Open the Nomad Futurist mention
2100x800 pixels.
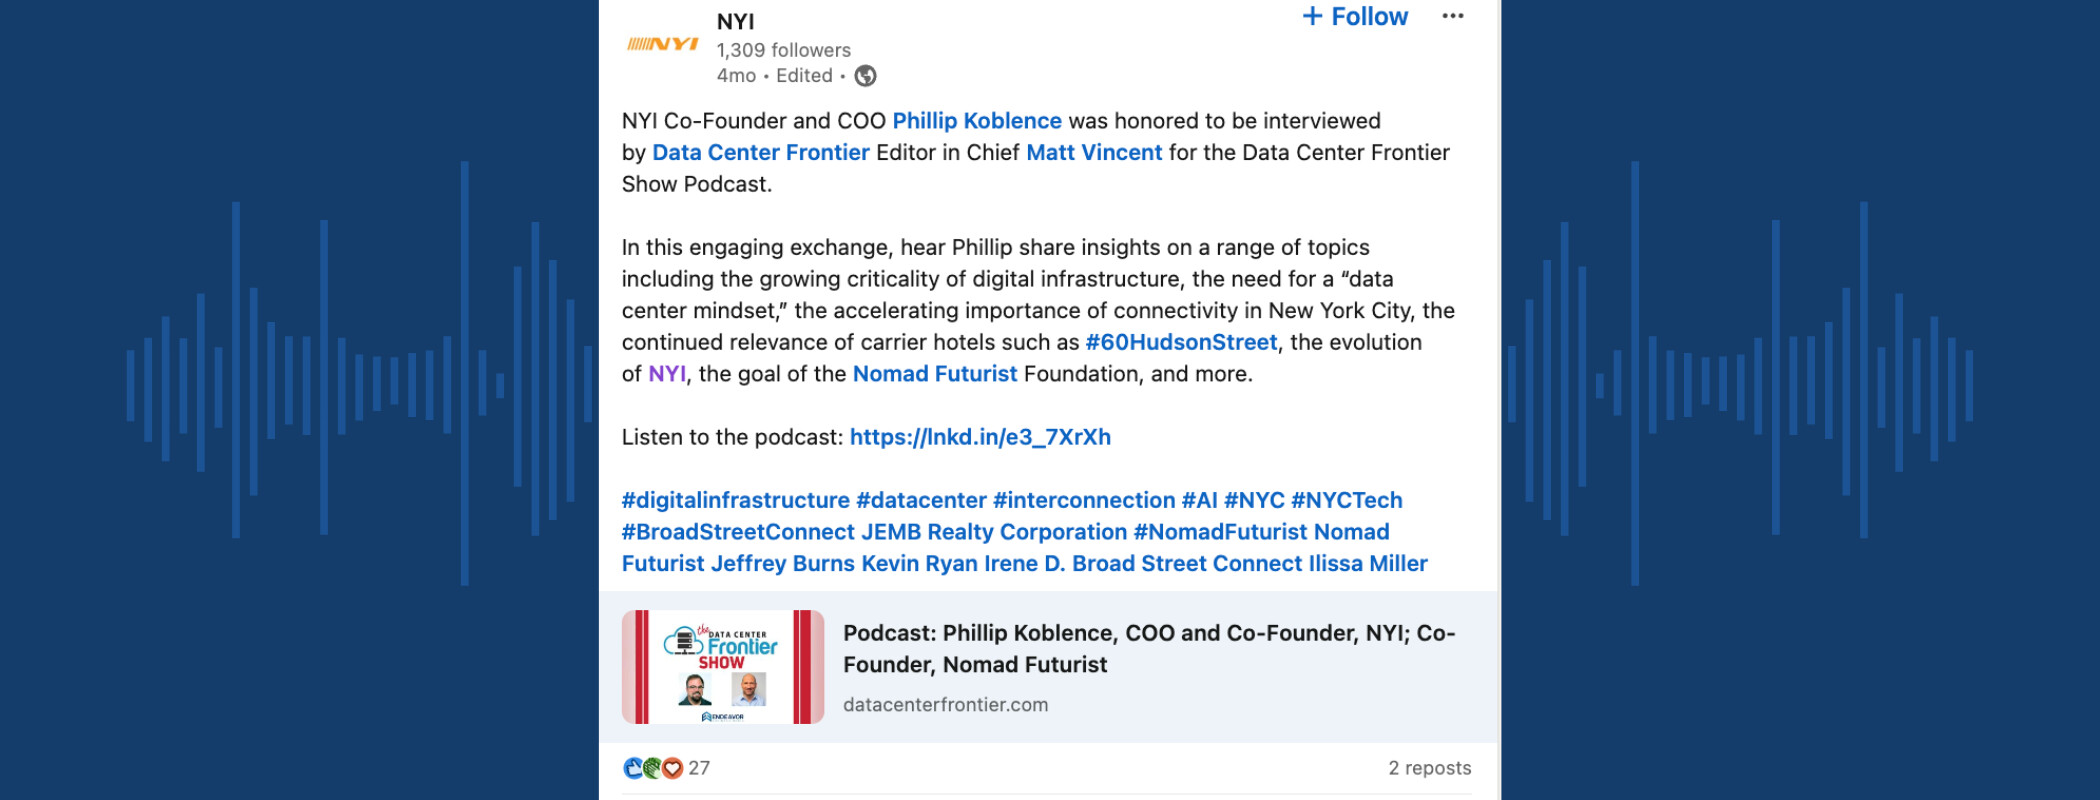pos(934,374)
